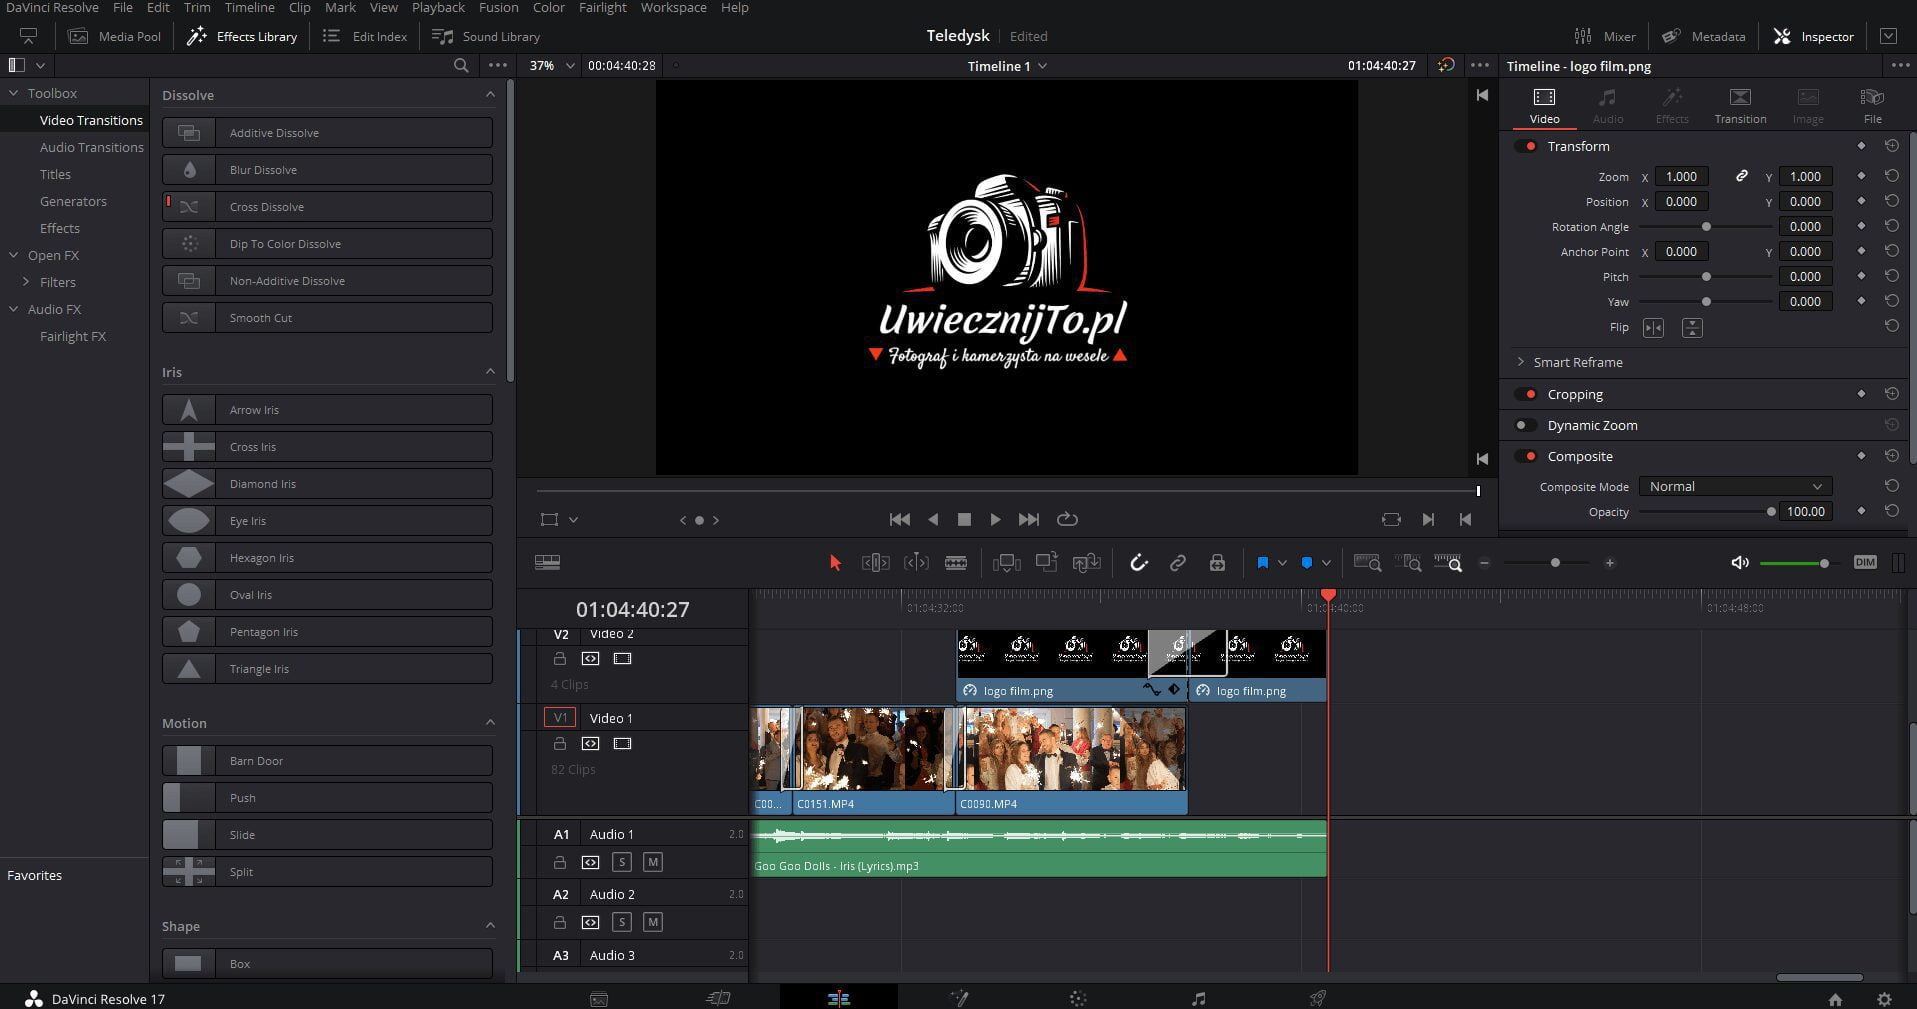Open the Playback menu
The width and height of the screenshot is (1917, 1009).
click(438, 8)
